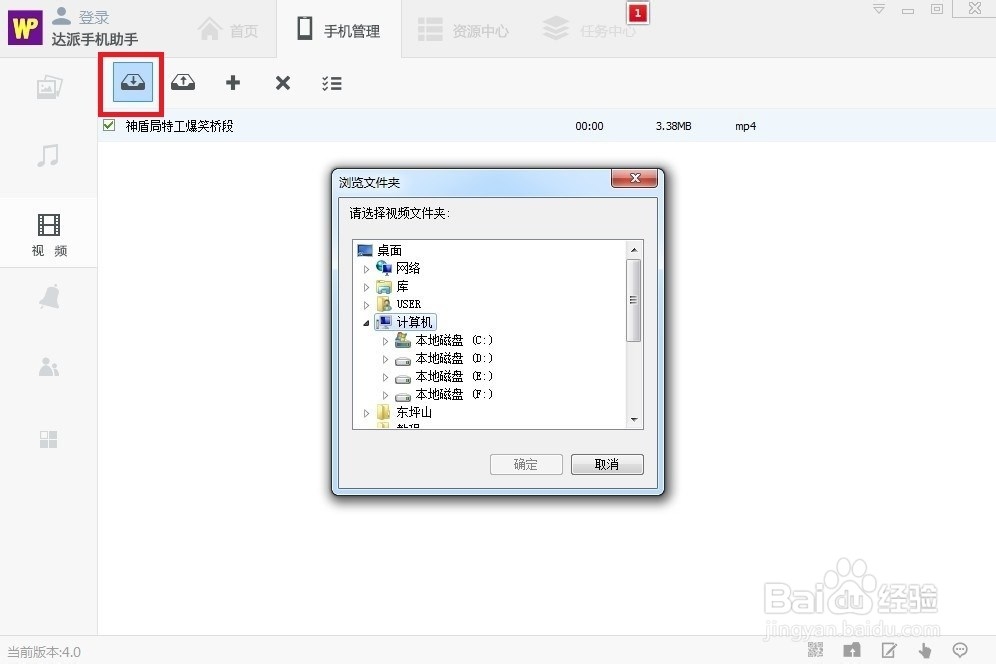Open the photos panel in the sidebar
Screen dimensions: 996x664
[48, 87]
